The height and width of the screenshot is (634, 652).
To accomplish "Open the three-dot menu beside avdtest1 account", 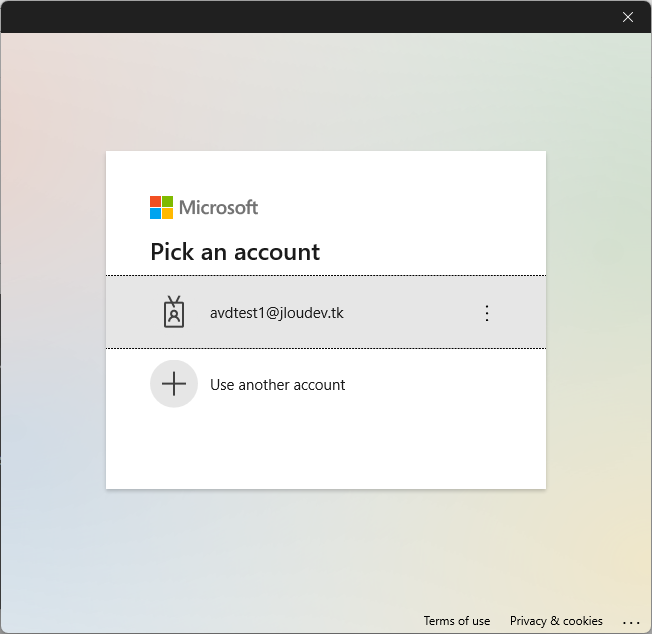I will point(487,313).
